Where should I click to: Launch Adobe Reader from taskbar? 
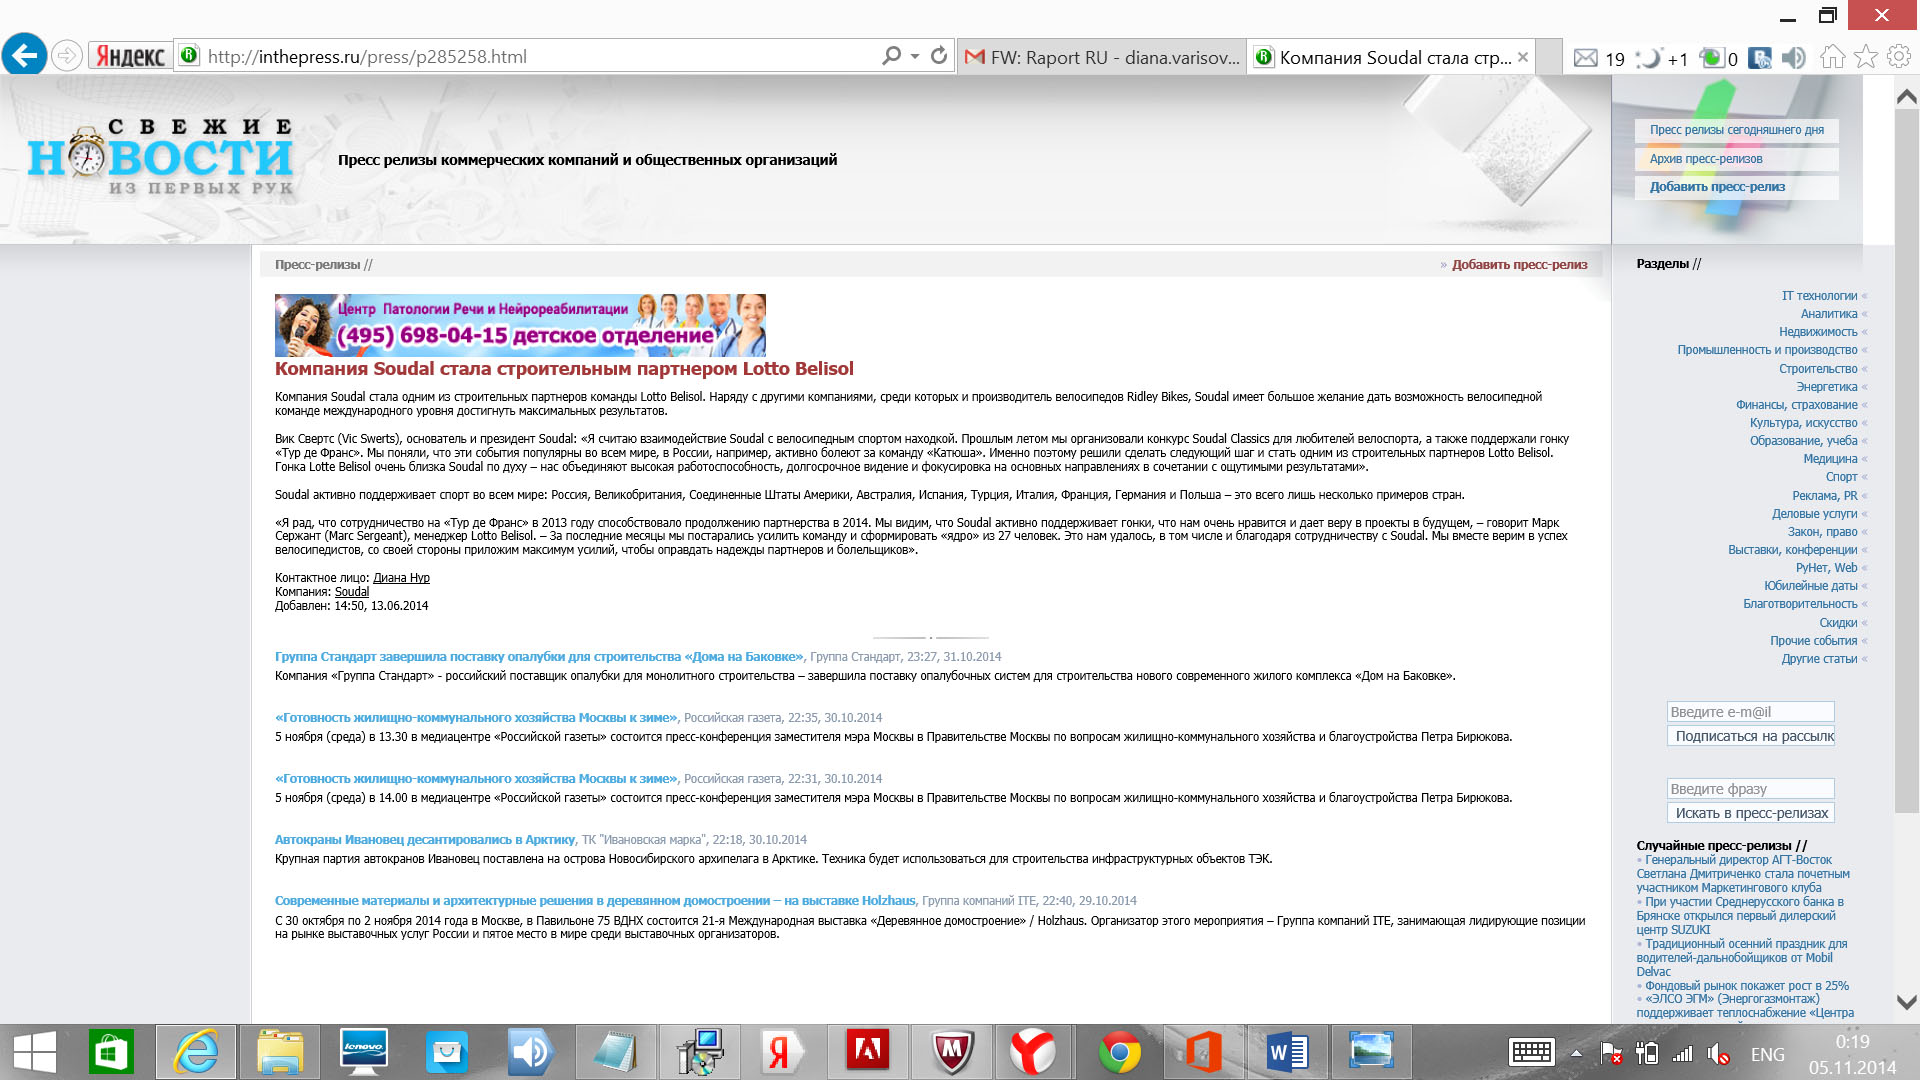pyautogui.click(x=867, y=1052)
